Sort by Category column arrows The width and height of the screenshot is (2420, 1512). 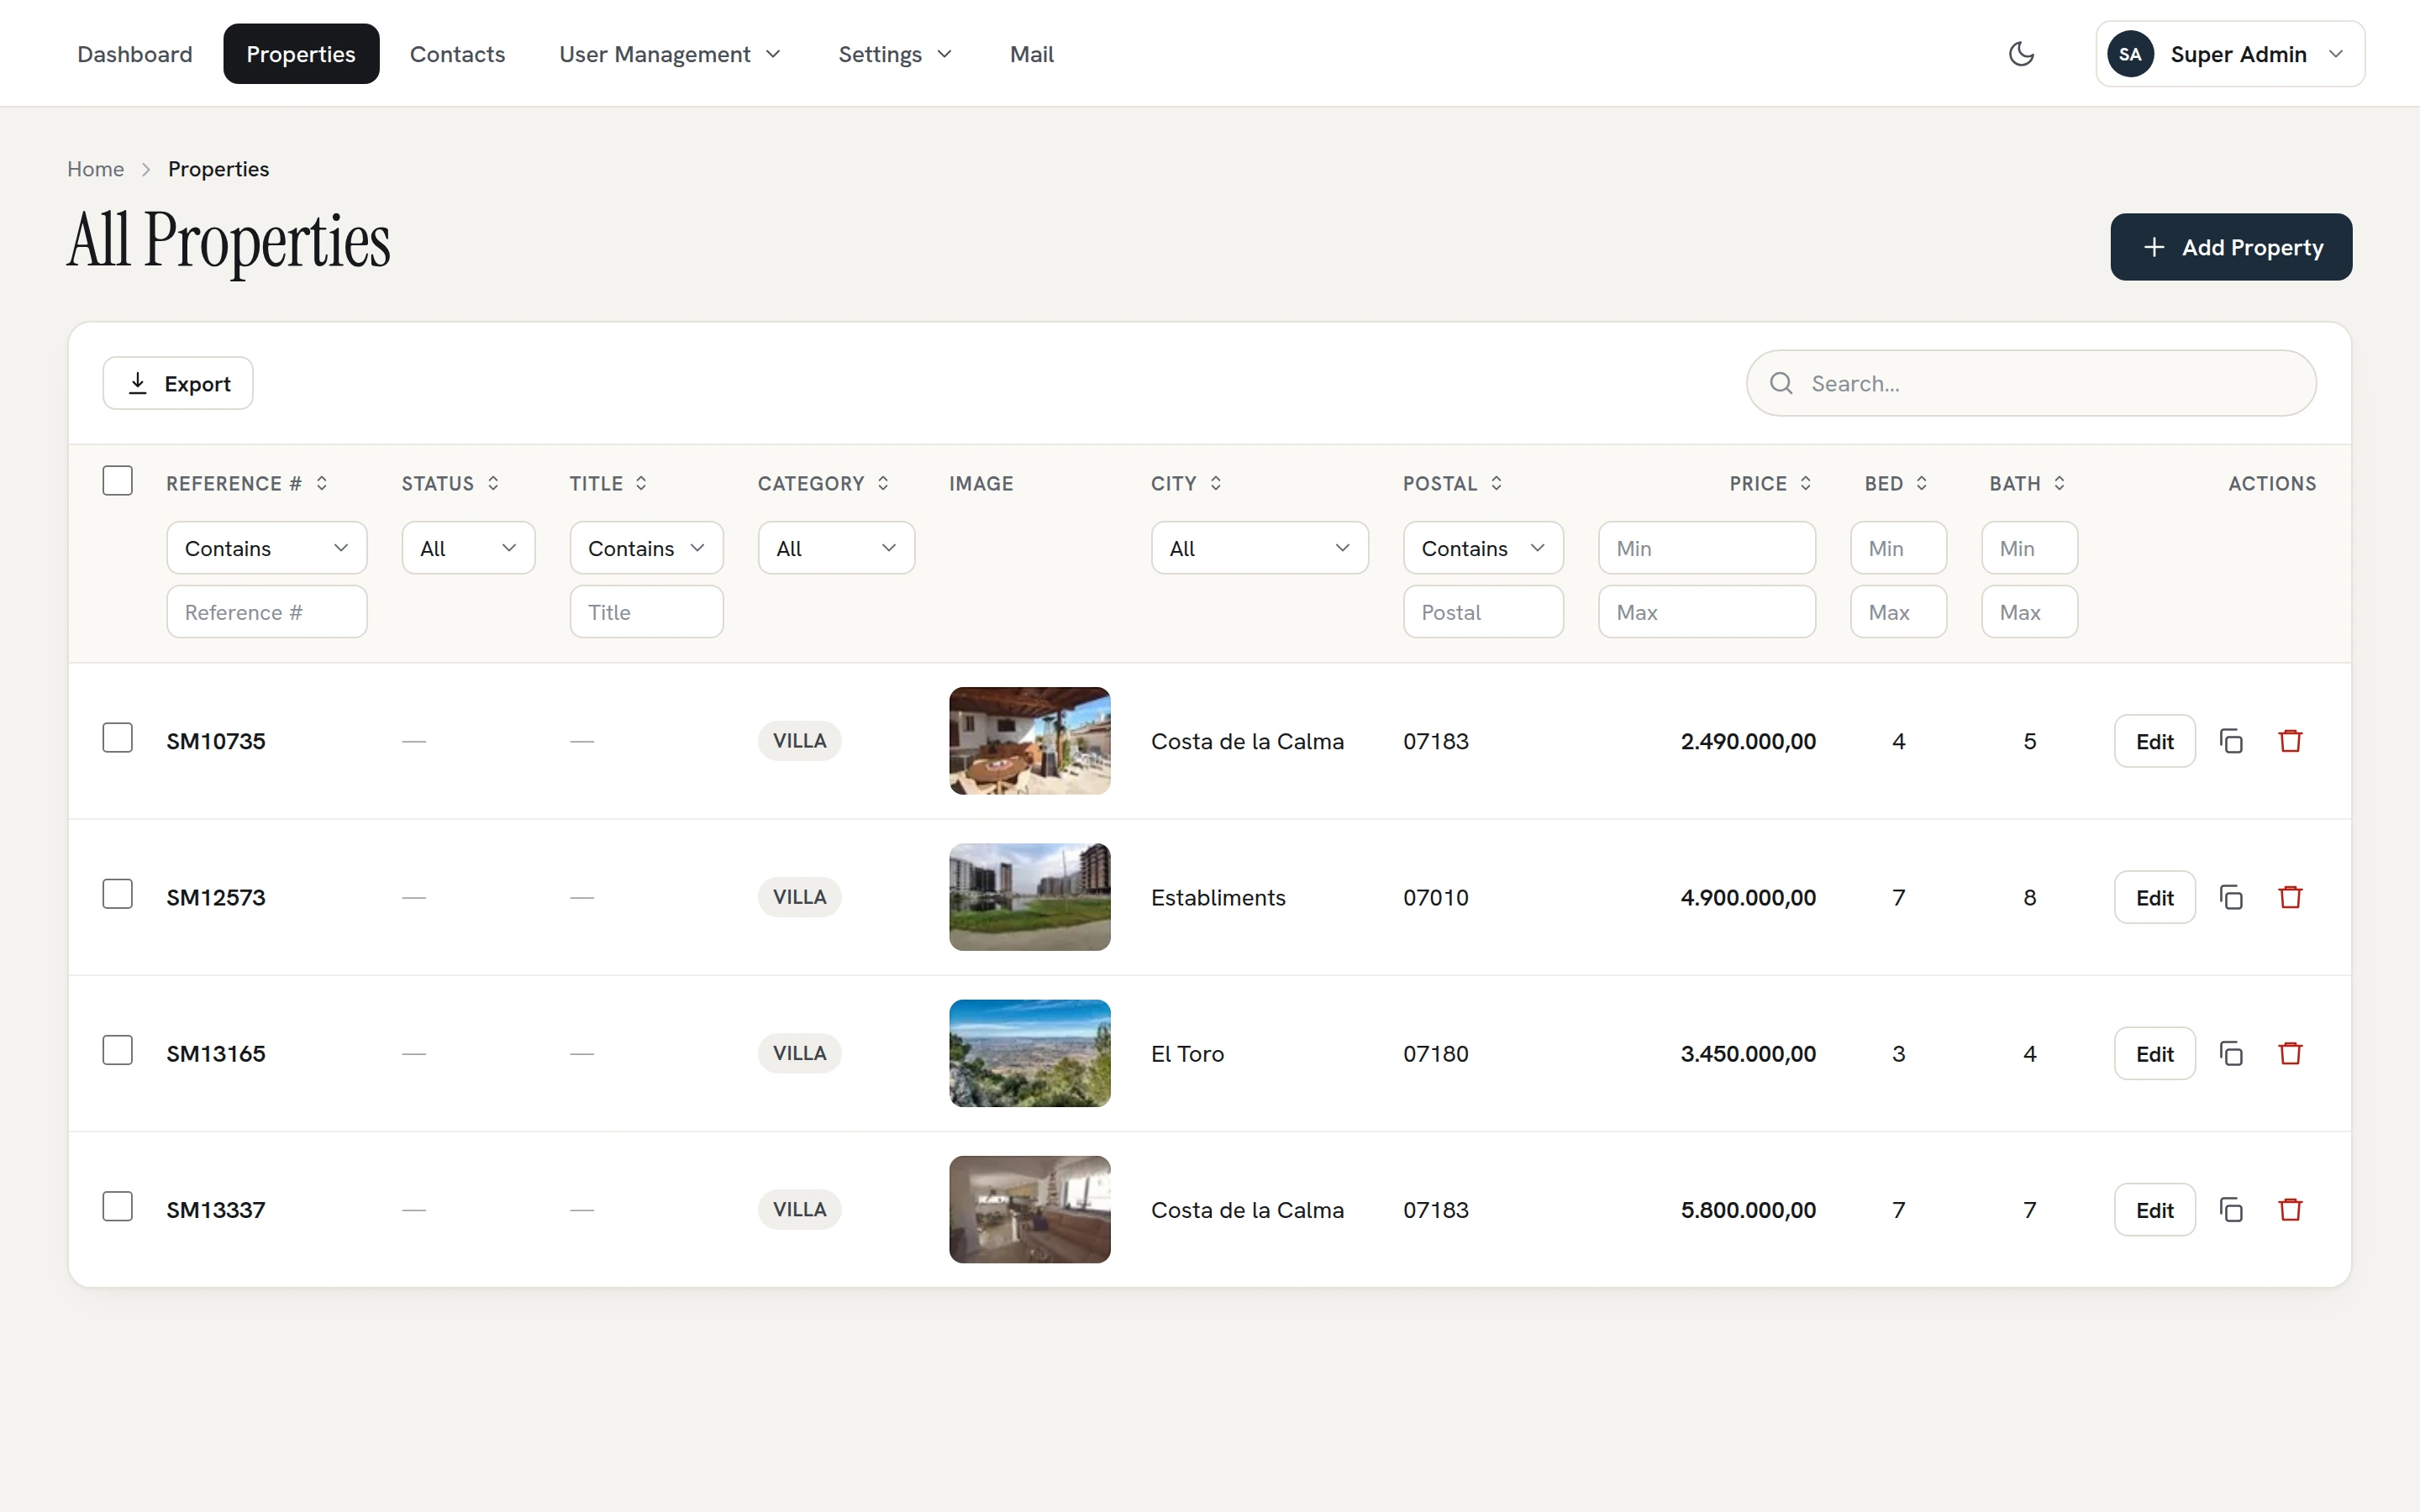tap(883, 483)
